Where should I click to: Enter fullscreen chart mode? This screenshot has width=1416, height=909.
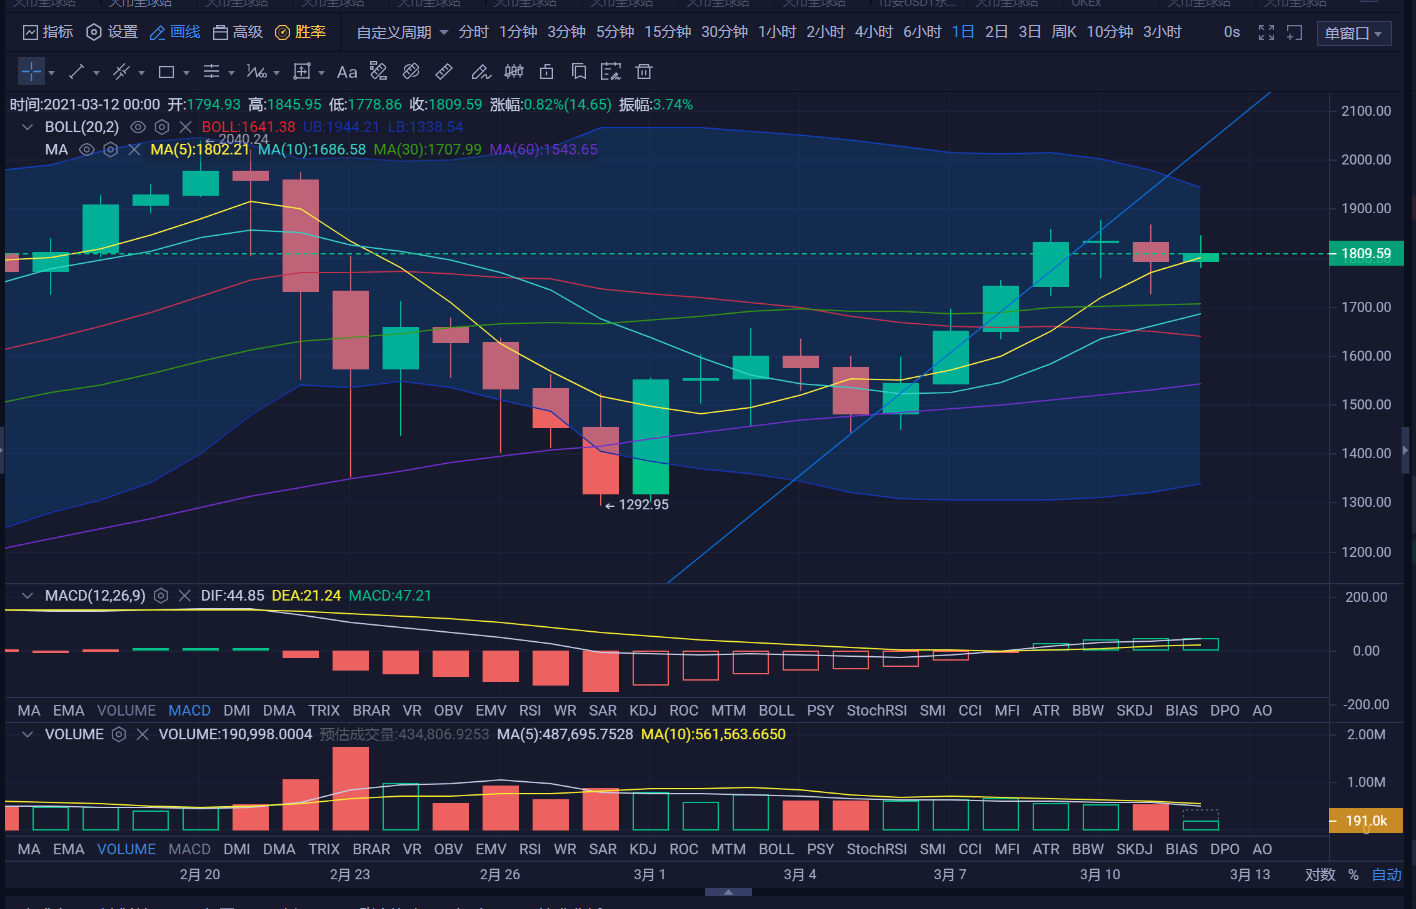1266,33
